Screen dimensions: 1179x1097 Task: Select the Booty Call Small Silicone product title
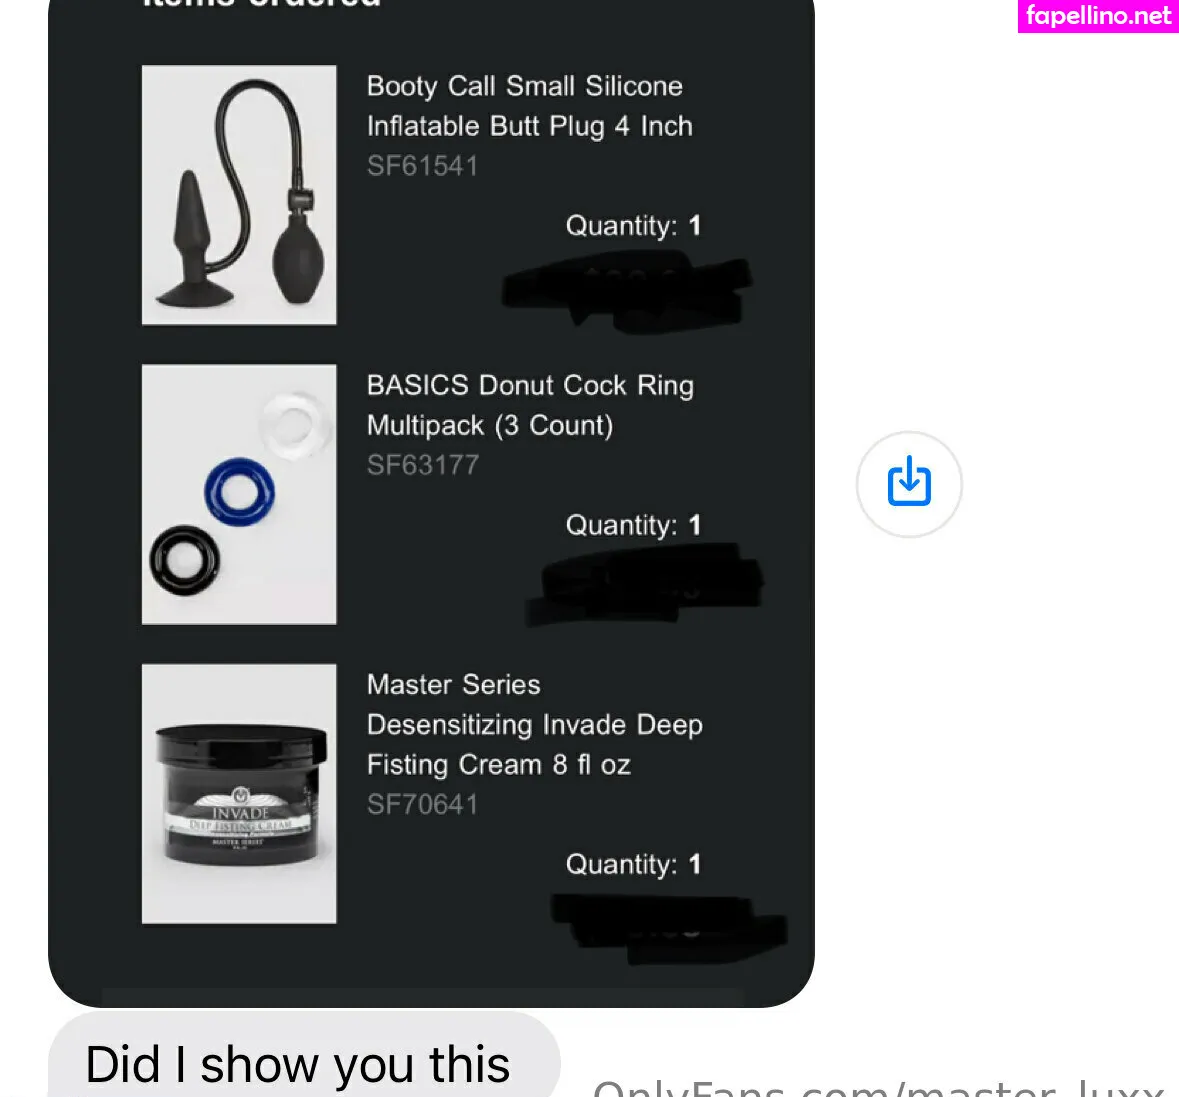point(529,106)
